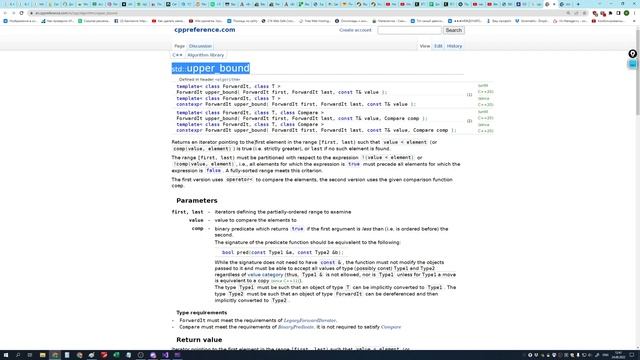The width and height of the screenshot is (640, 360).
Task: Click the C++ breadcrumb link
Action: tap(178, 55)
